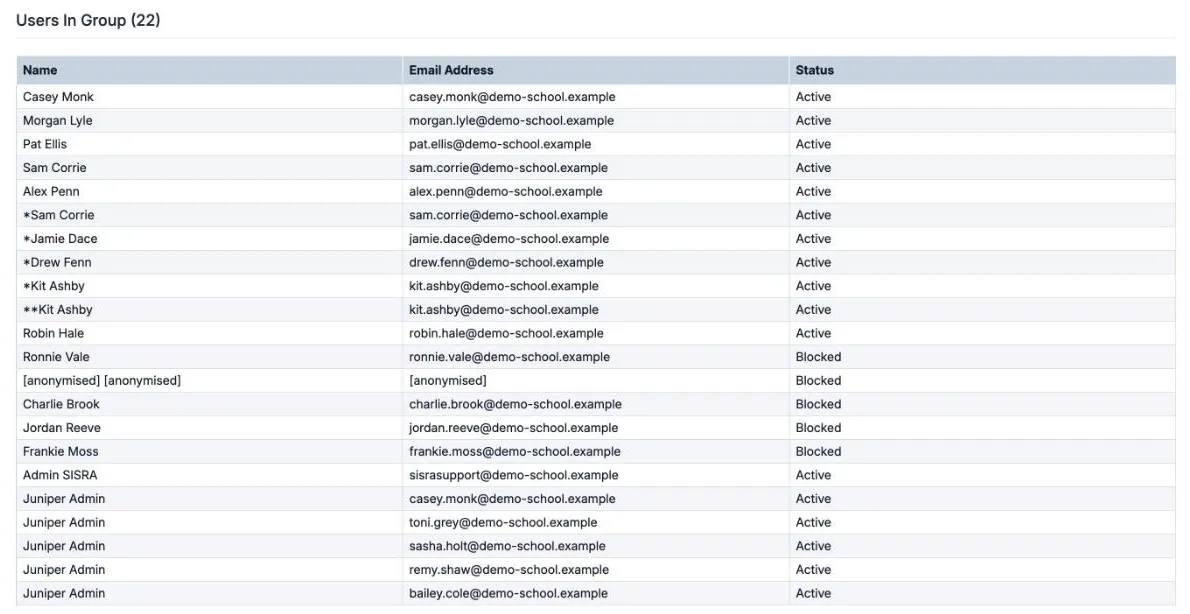Select the sisrasupport@demo-school.example email

(514, 475)
